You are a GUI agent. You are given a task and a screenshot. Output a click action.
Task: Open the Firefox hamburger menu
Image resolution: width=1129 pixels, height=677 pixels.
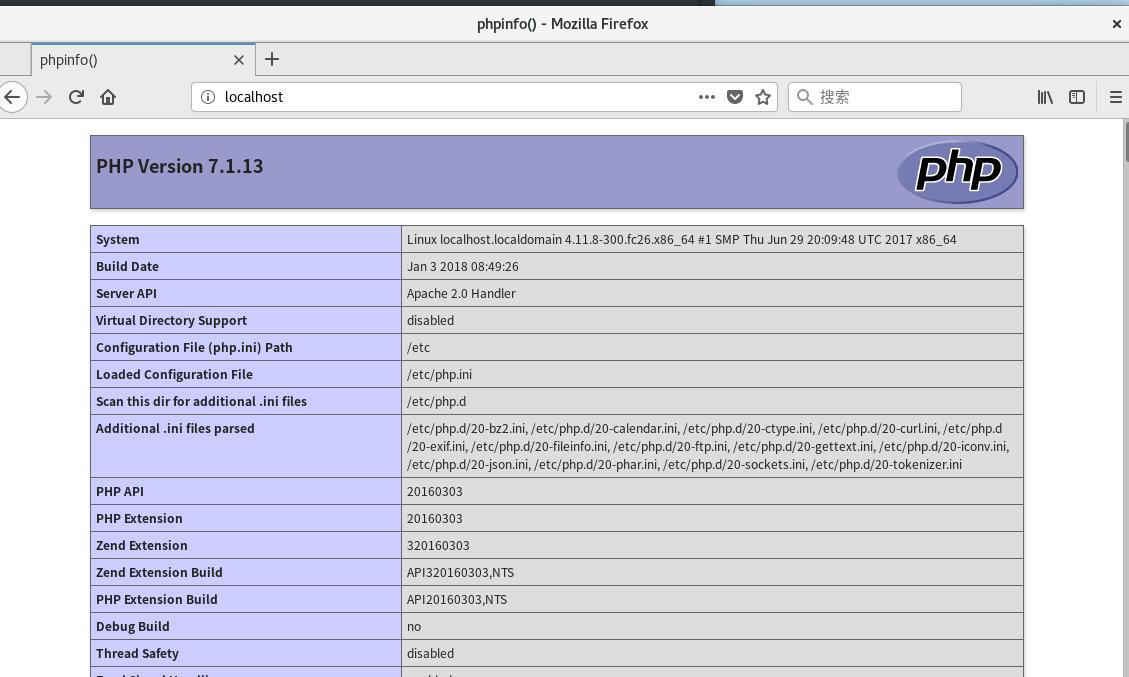pyautogui.click(x=1115, y=97)
